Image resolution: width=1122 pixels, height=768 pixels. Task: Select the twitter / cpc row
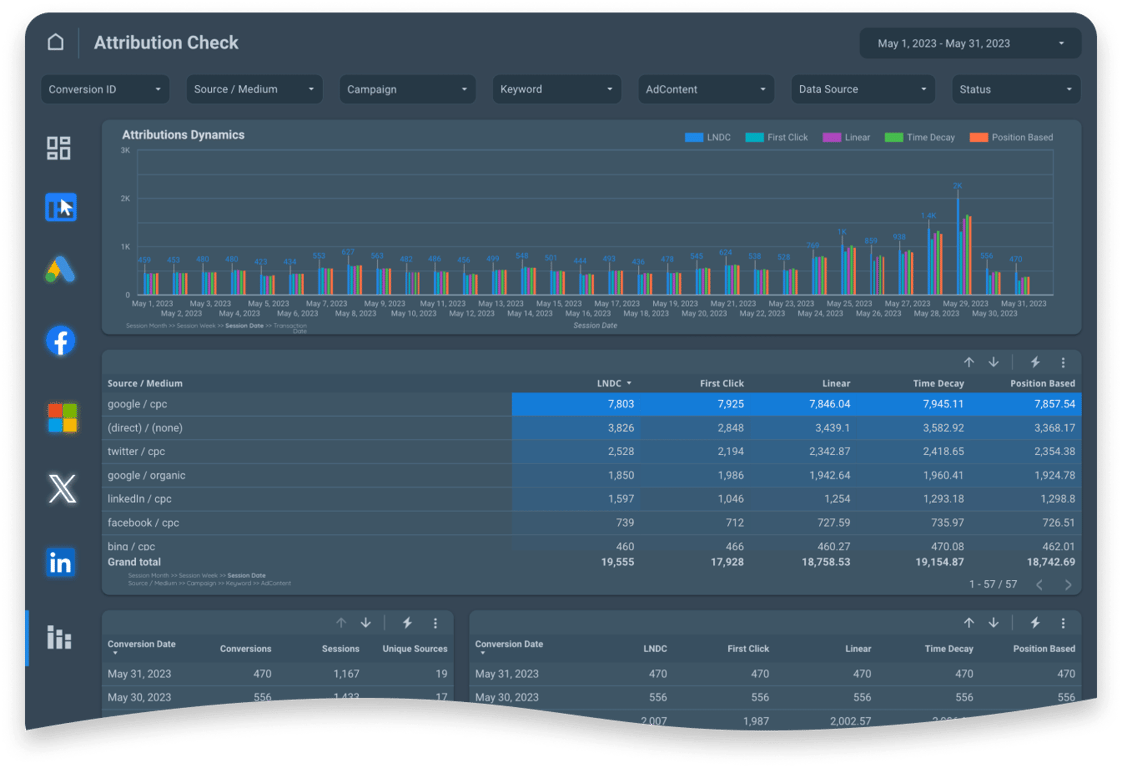point(591,452)
